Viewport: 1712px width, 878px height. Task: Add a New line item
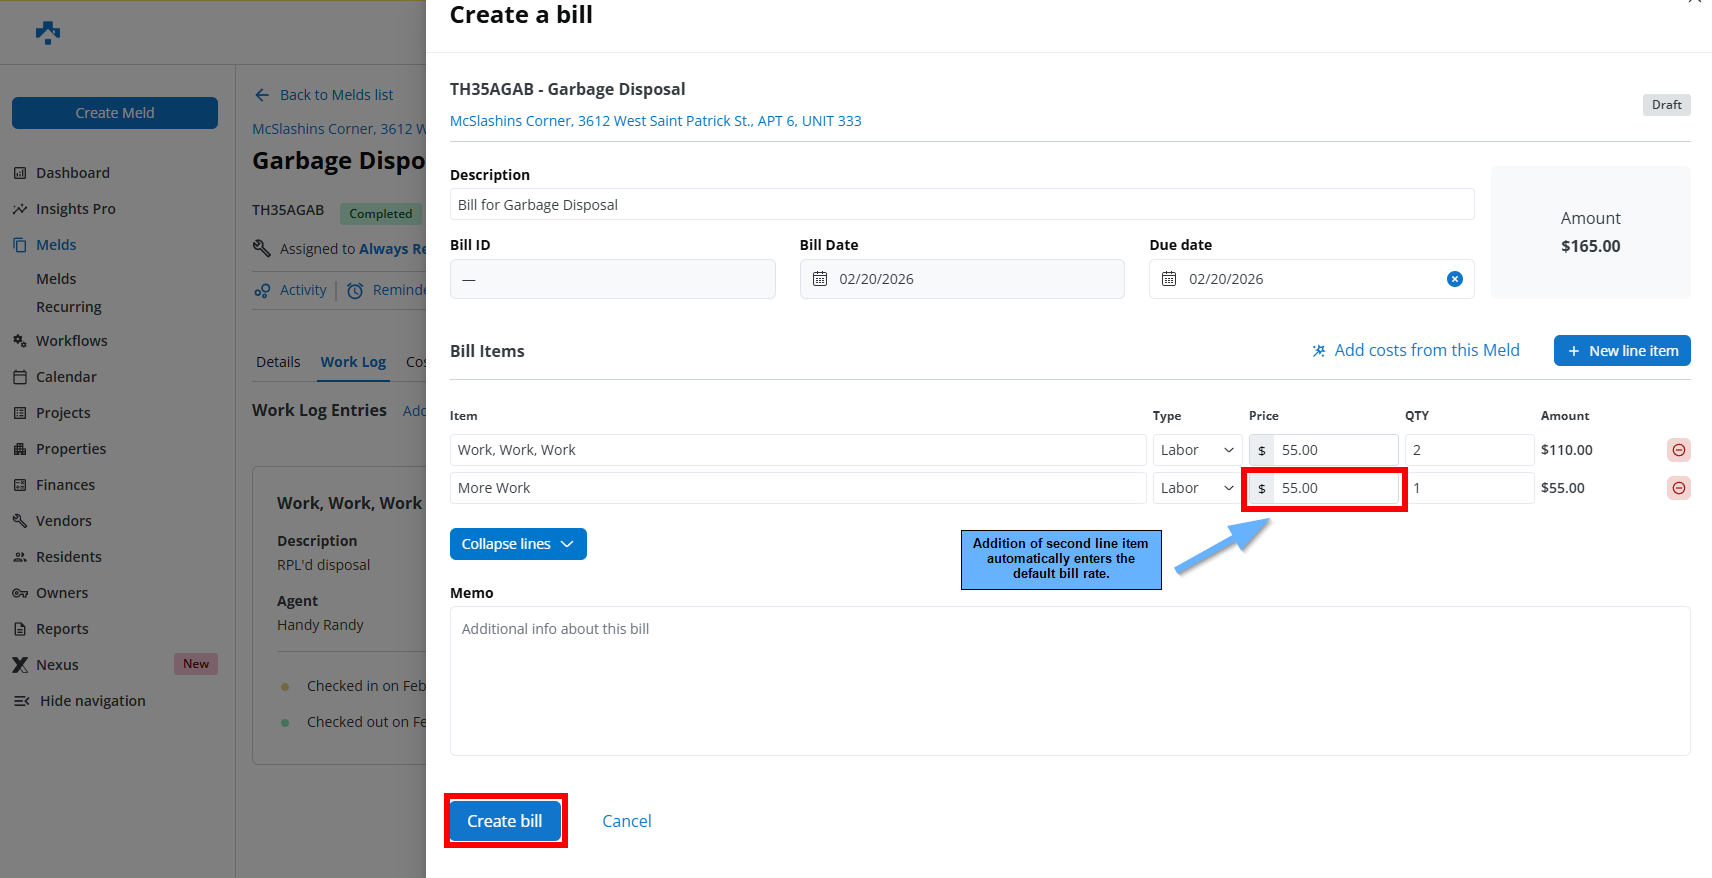click(1621, 351)
